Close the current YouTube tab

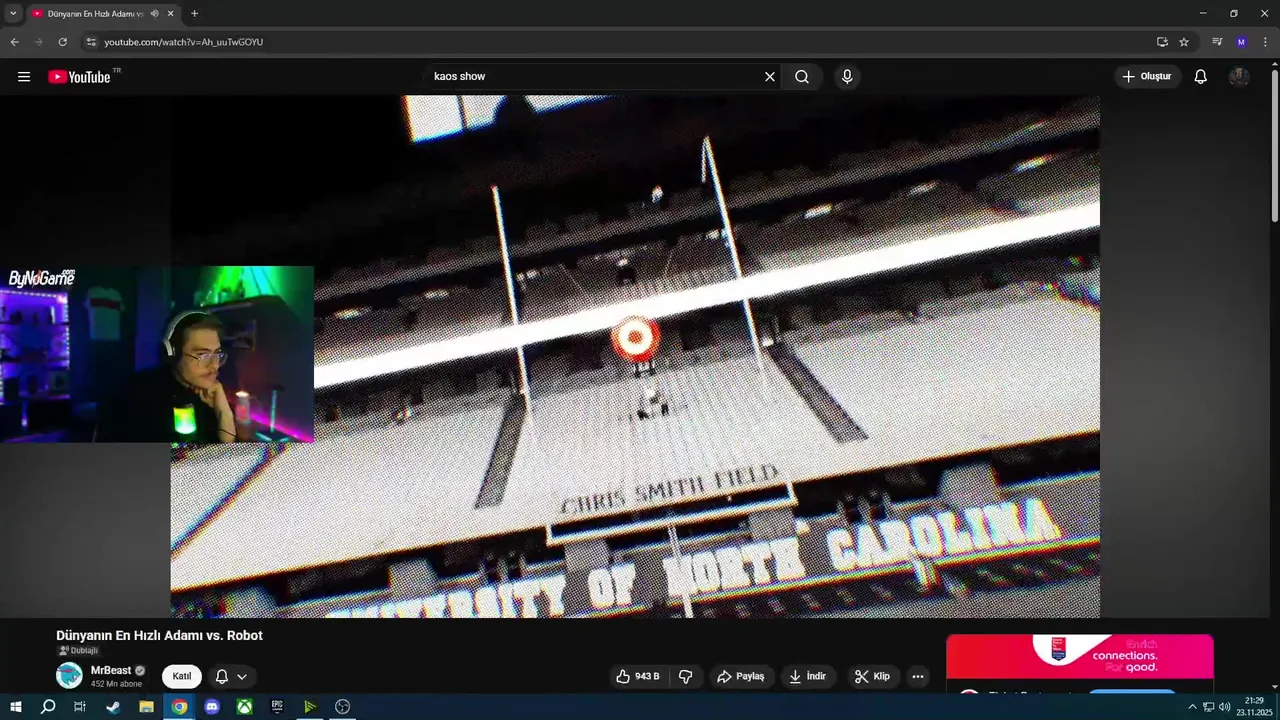coord(170,14)
